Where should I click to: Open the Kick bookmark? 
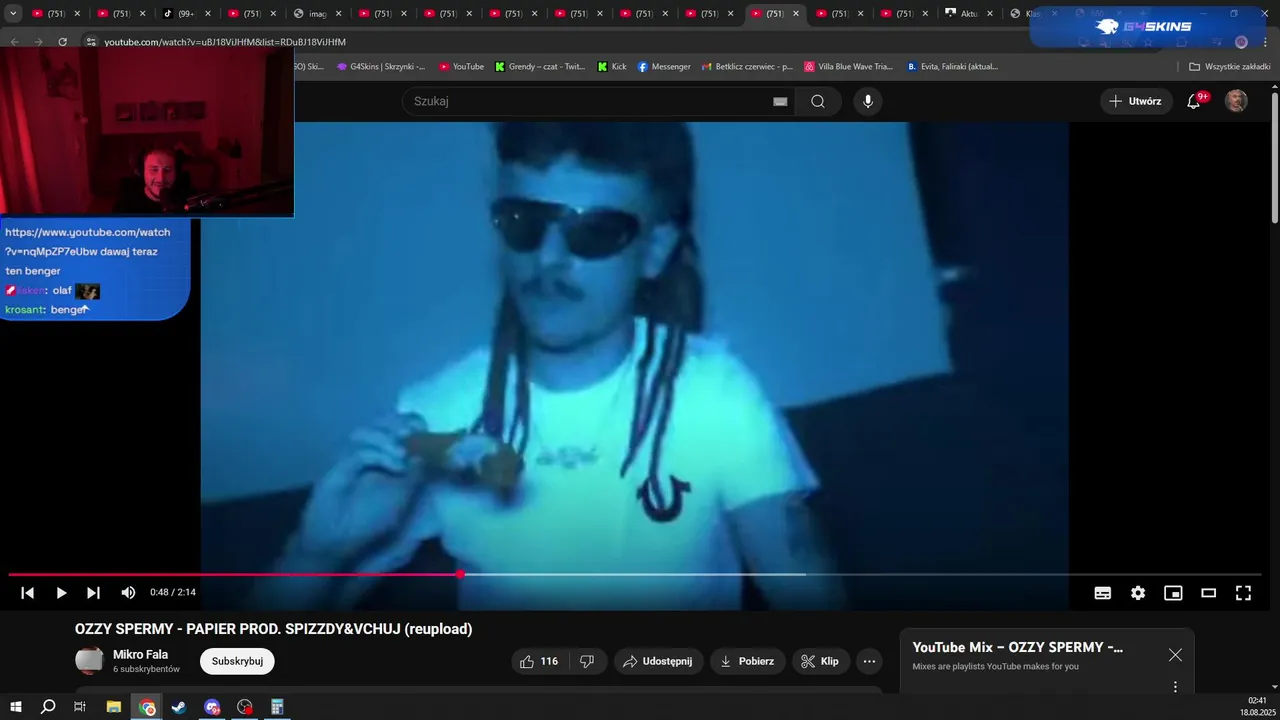tap(612, 66)
